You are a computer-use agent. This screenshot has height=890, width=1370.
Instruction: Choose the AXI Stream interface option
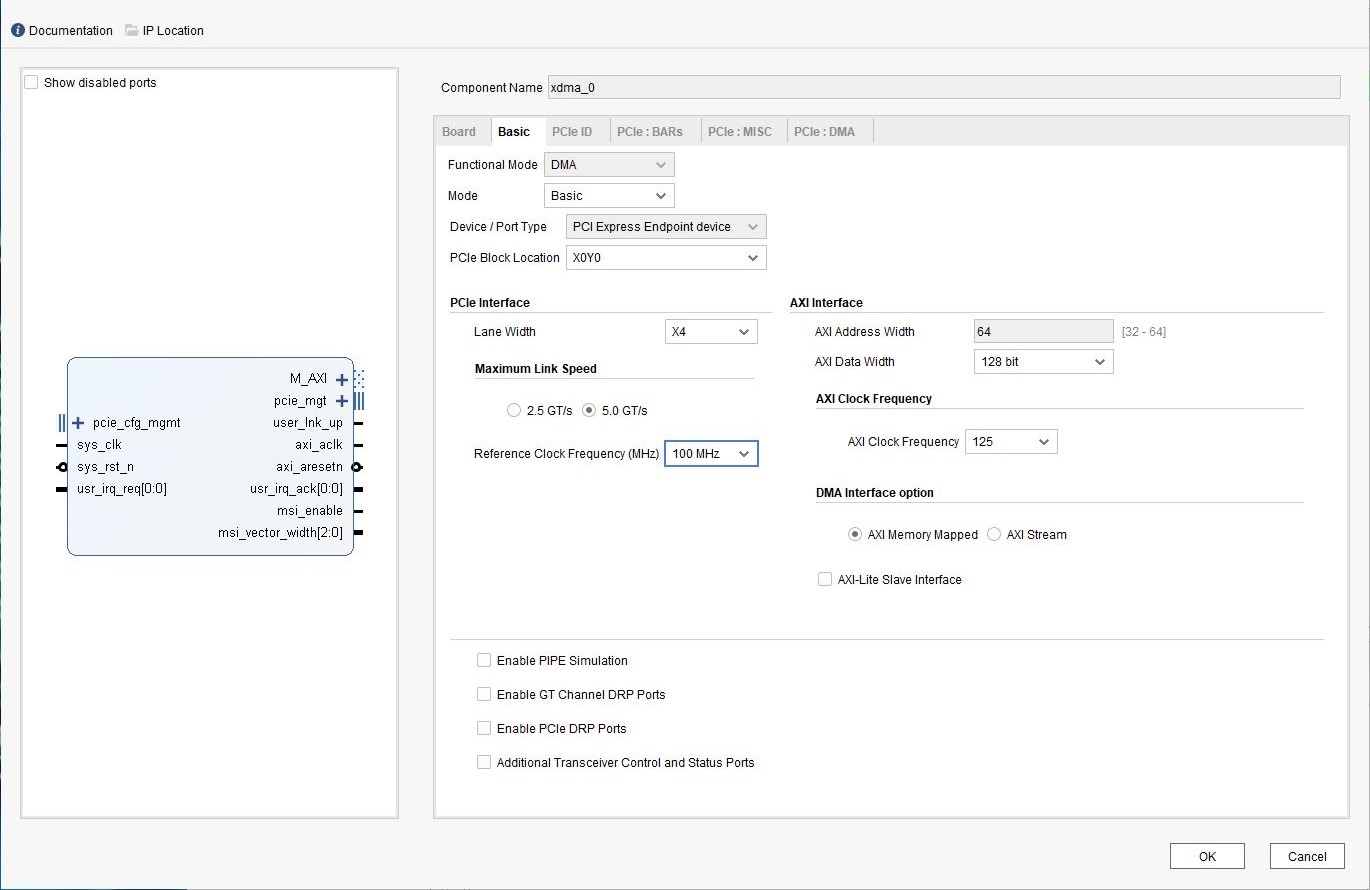point(994,534)
